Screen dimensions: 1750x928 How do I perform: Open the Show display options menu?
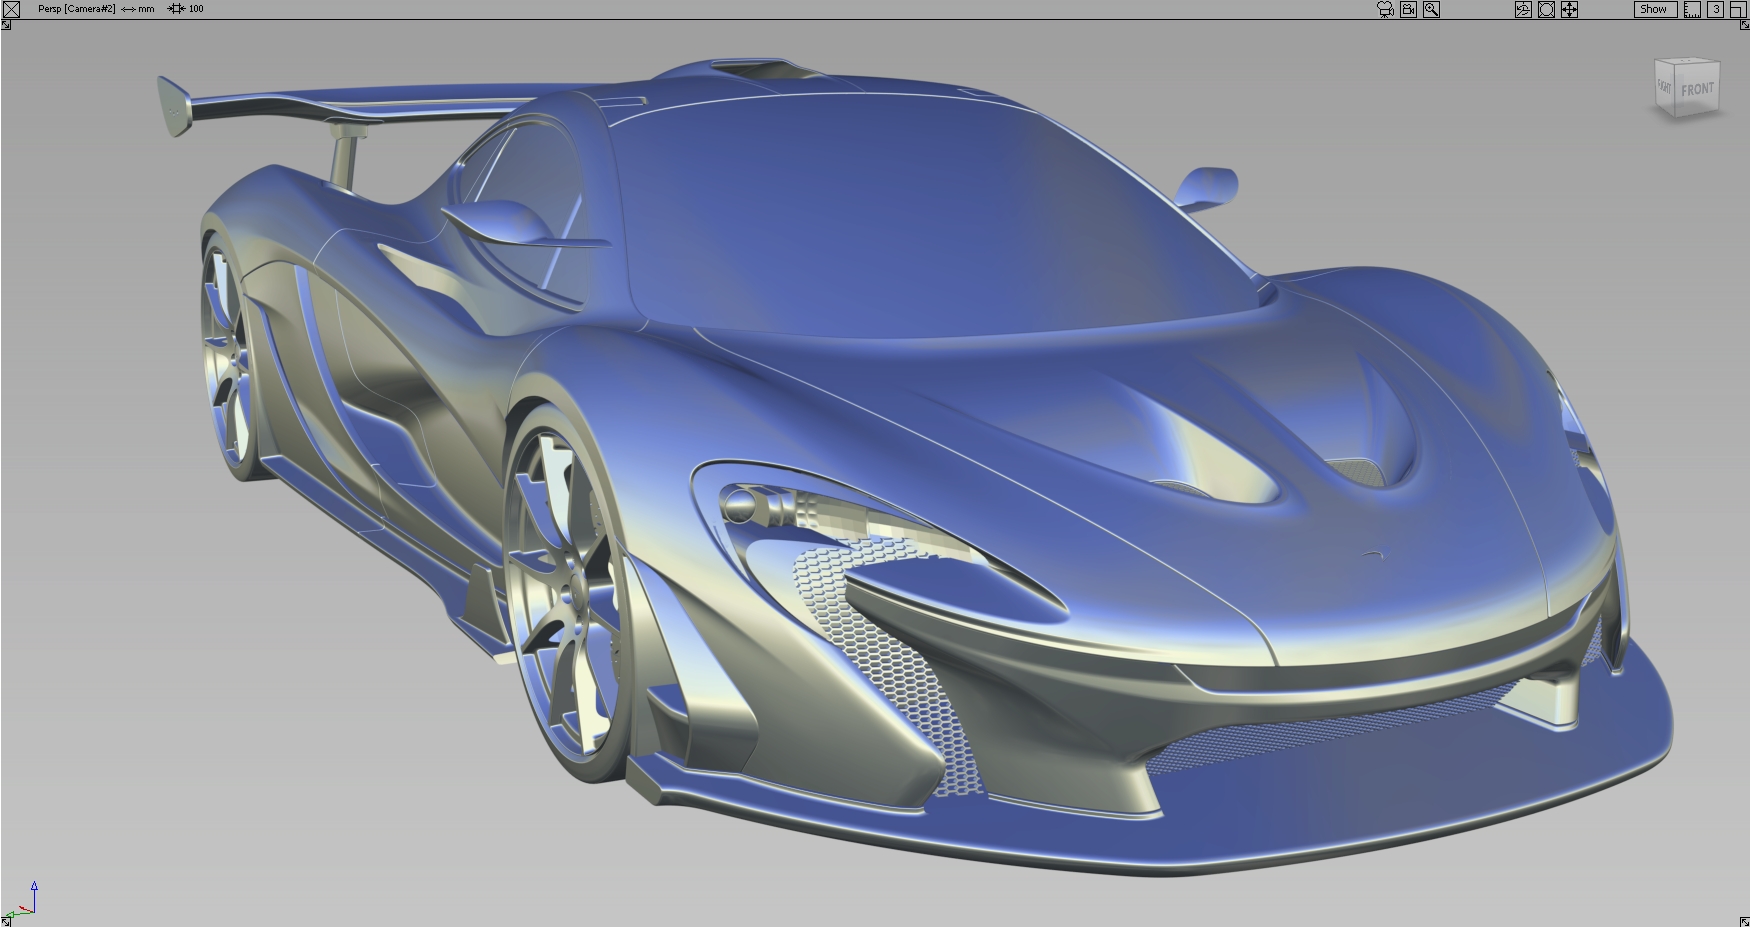point(1654,9)
